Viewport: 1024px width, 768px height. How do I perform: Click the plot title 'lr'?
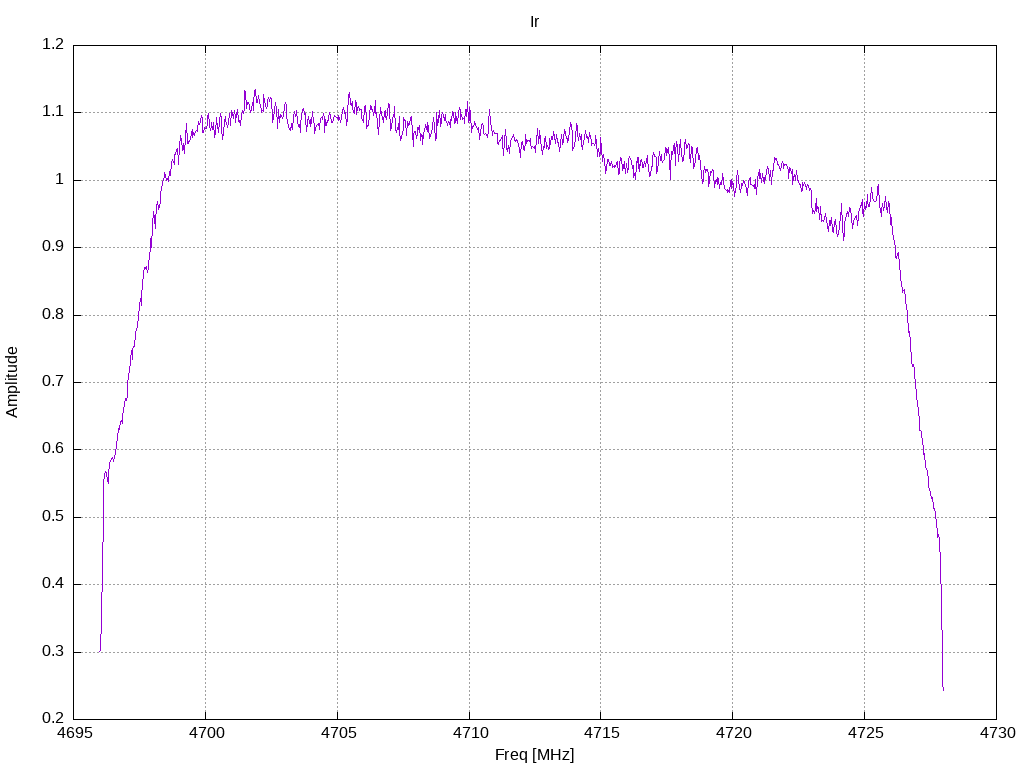534,22
